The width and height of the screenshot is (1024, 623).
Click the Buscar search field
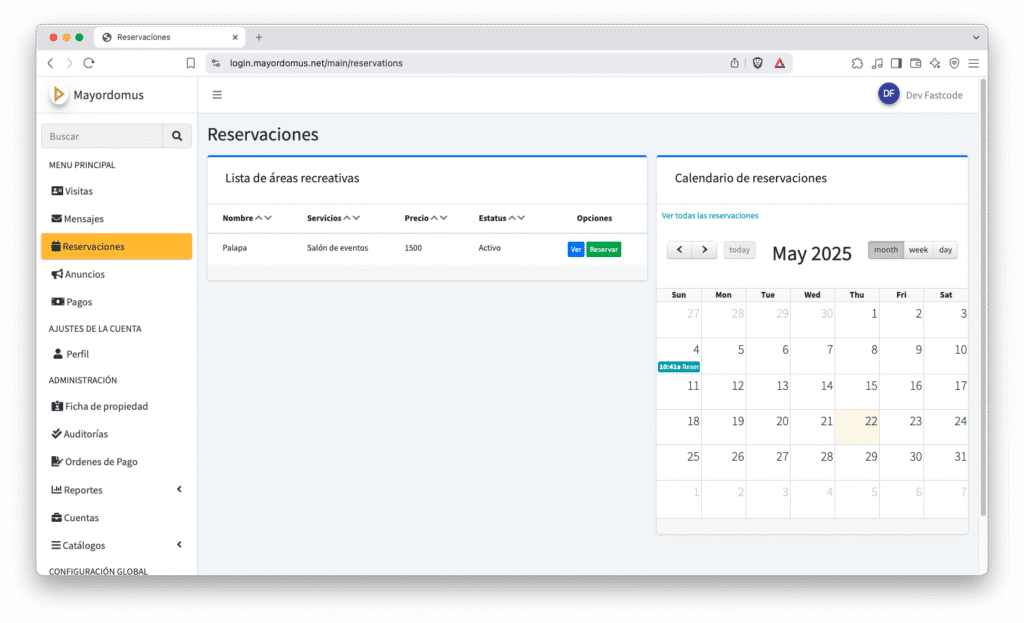point(102,136)
